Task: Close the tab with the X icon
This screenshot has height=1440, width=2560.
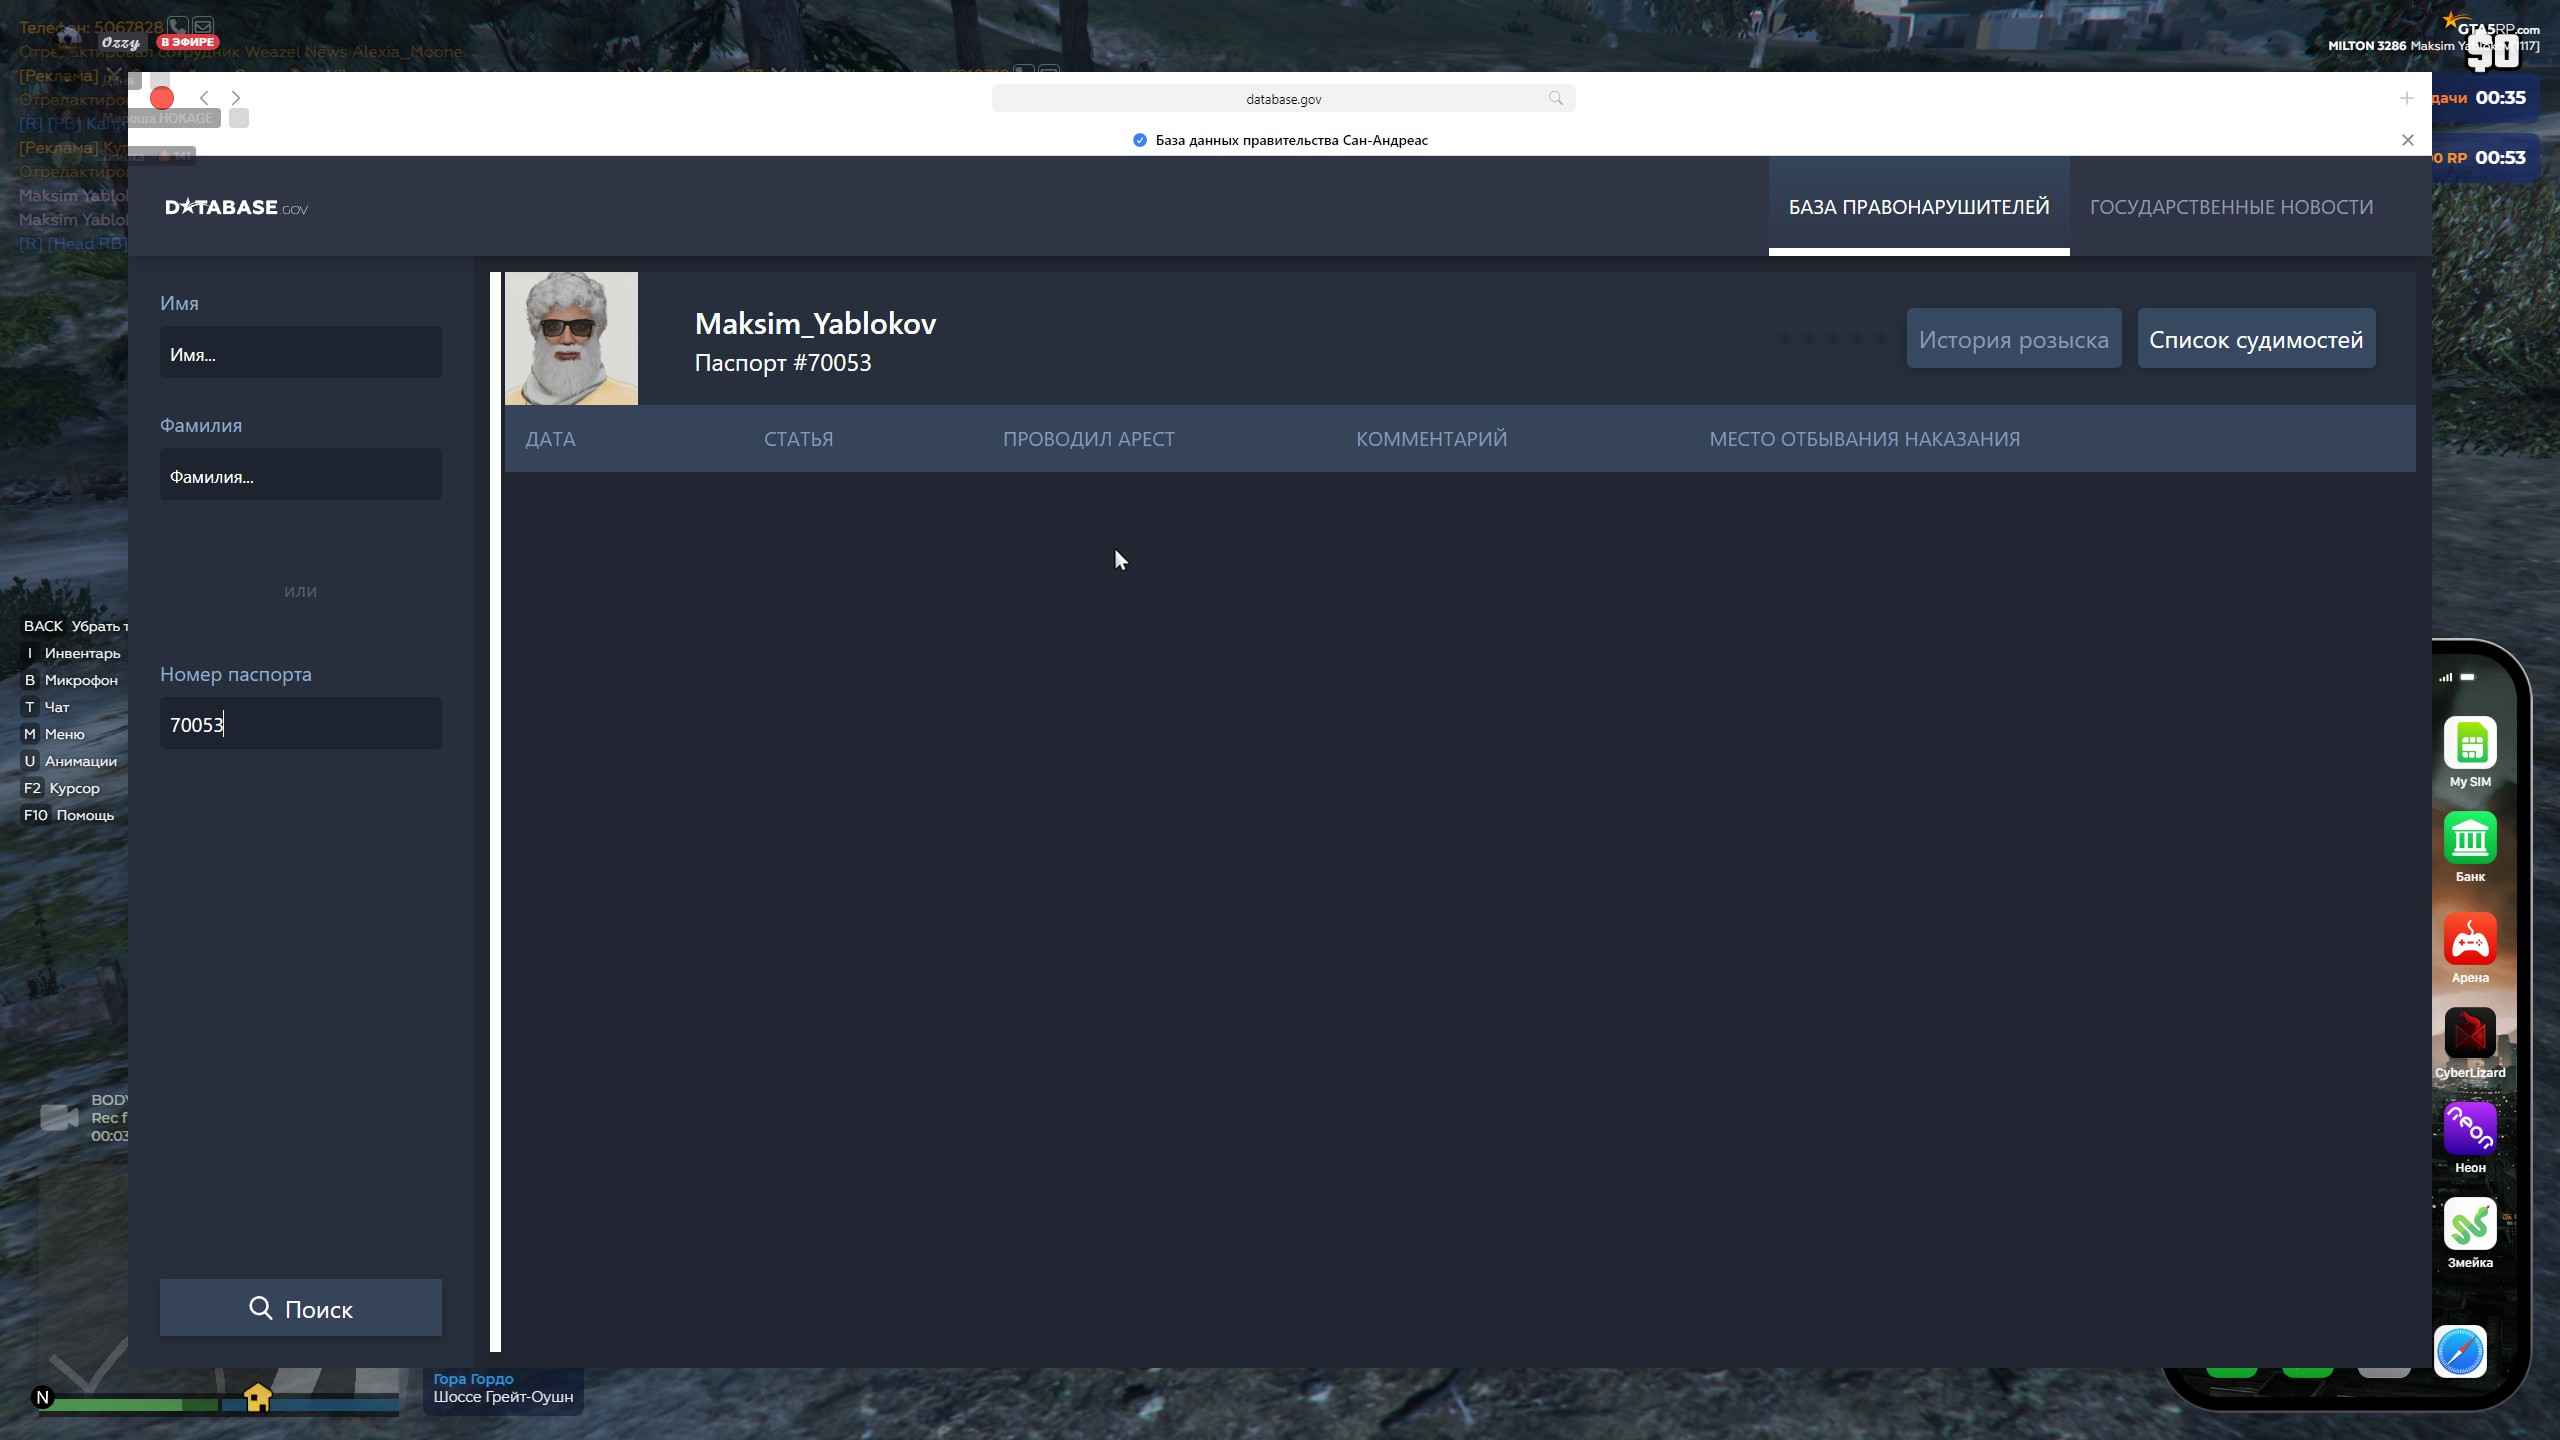Action: click(2407, 140)
